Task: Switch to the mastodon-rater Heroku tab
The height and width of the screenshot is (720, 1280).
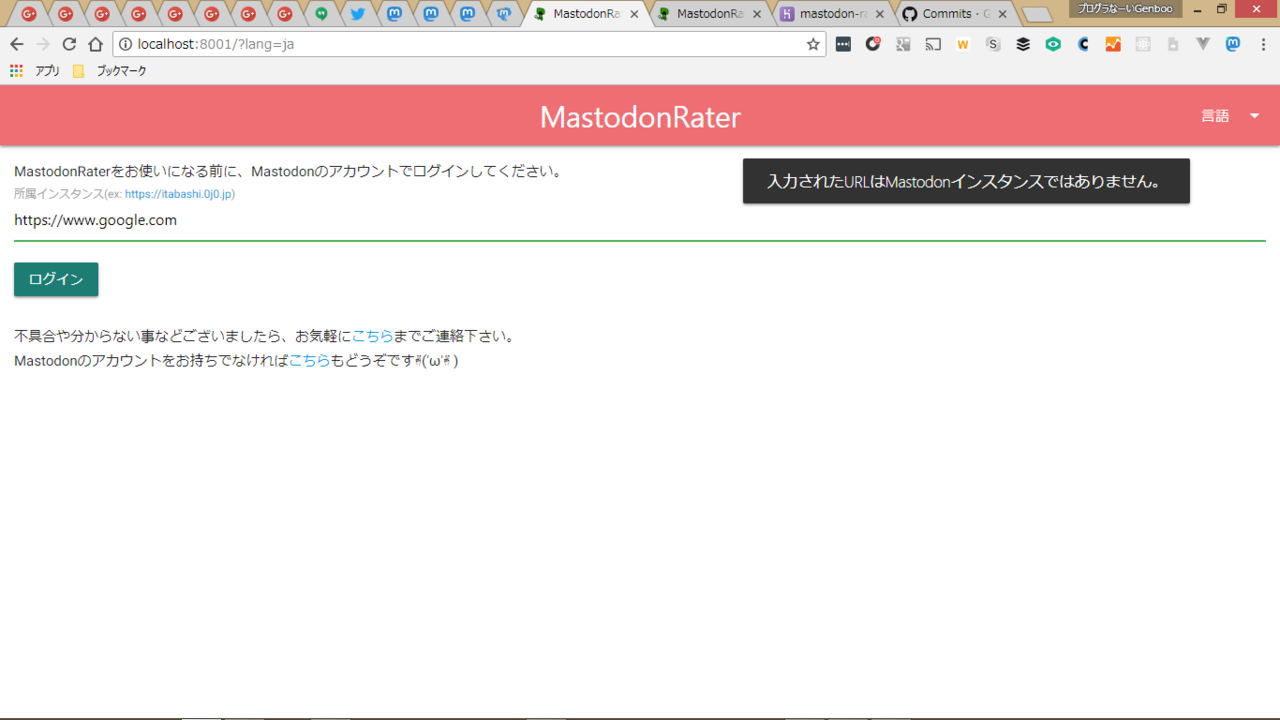Action: click(x=832, y=14)
